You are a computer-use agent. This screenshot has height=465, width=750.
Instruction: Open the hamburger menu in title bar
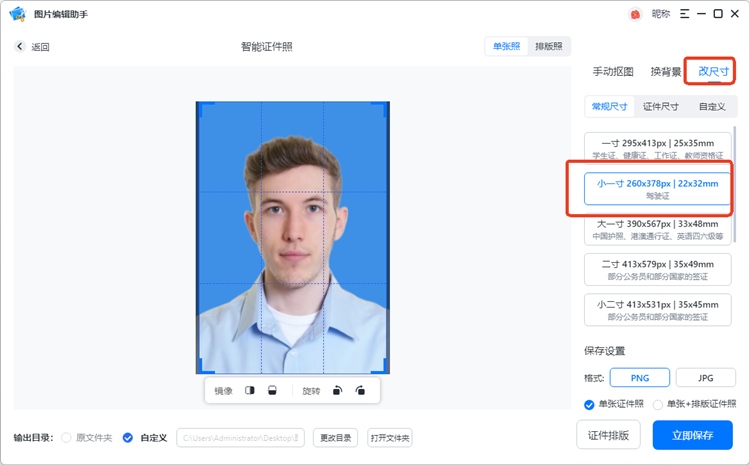[684, 14]
